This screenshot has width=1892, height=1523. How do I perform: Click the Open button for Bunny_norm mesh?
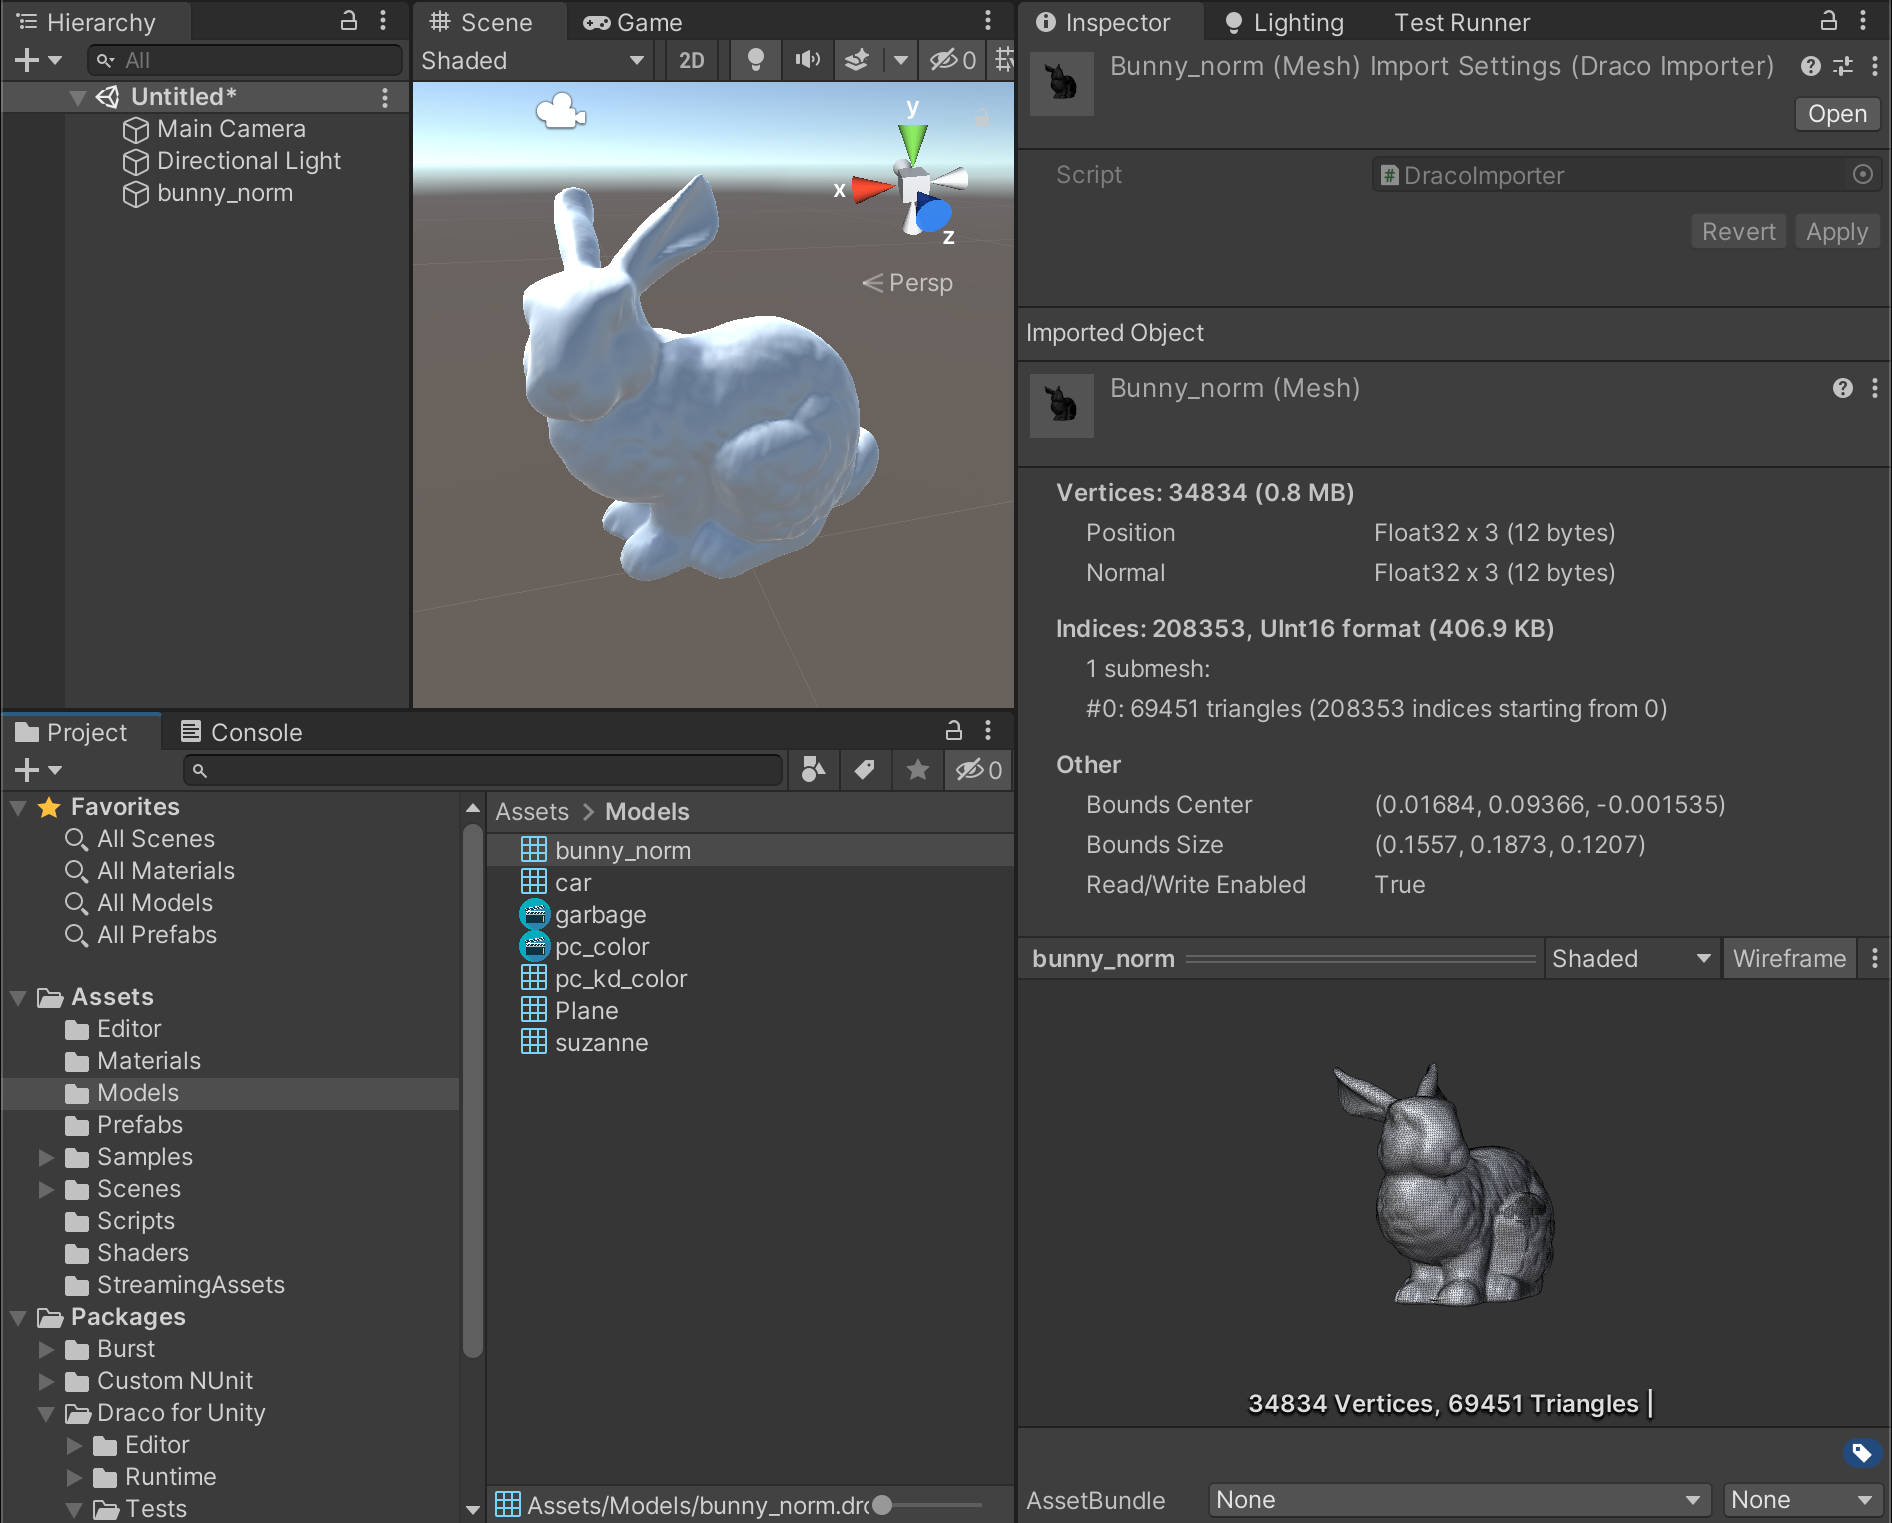click(1836, 113)
